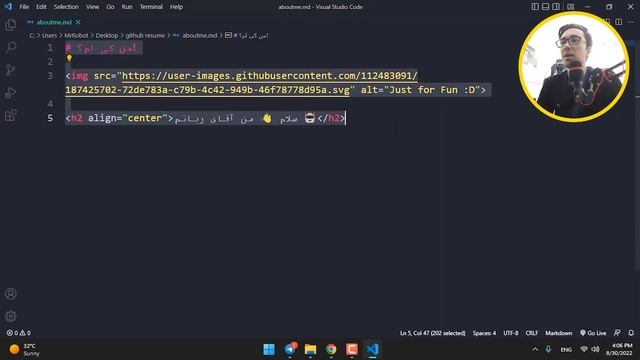
Task: Change language mode via Markdown item
Action: point(558,333)
